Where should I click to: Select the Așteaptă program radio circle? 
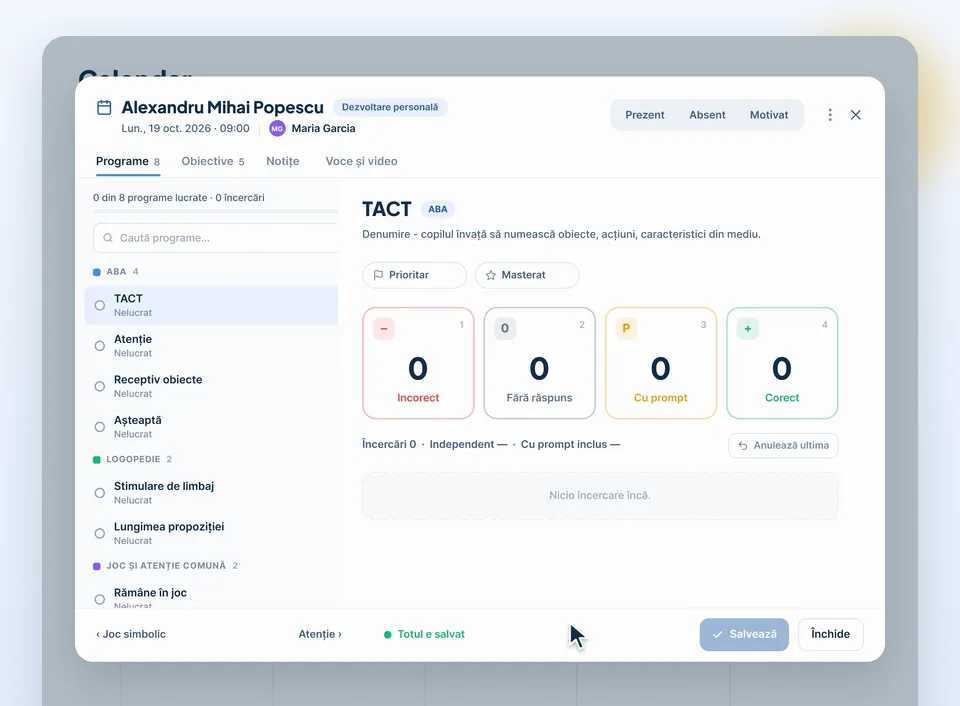(100, 427)
